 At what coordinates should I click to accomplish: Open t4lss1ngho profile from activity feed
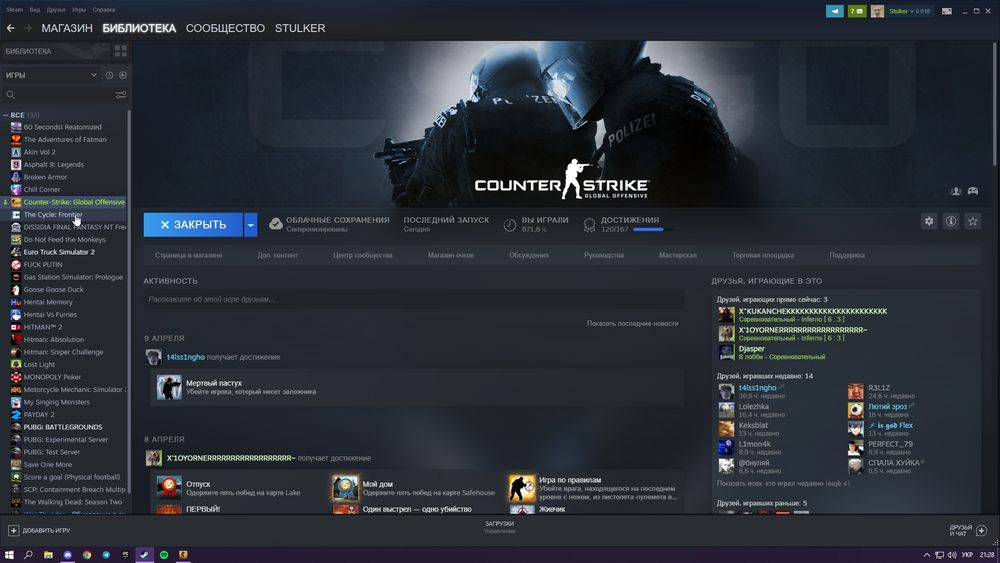pyautogui.click(x=186, y=357)
